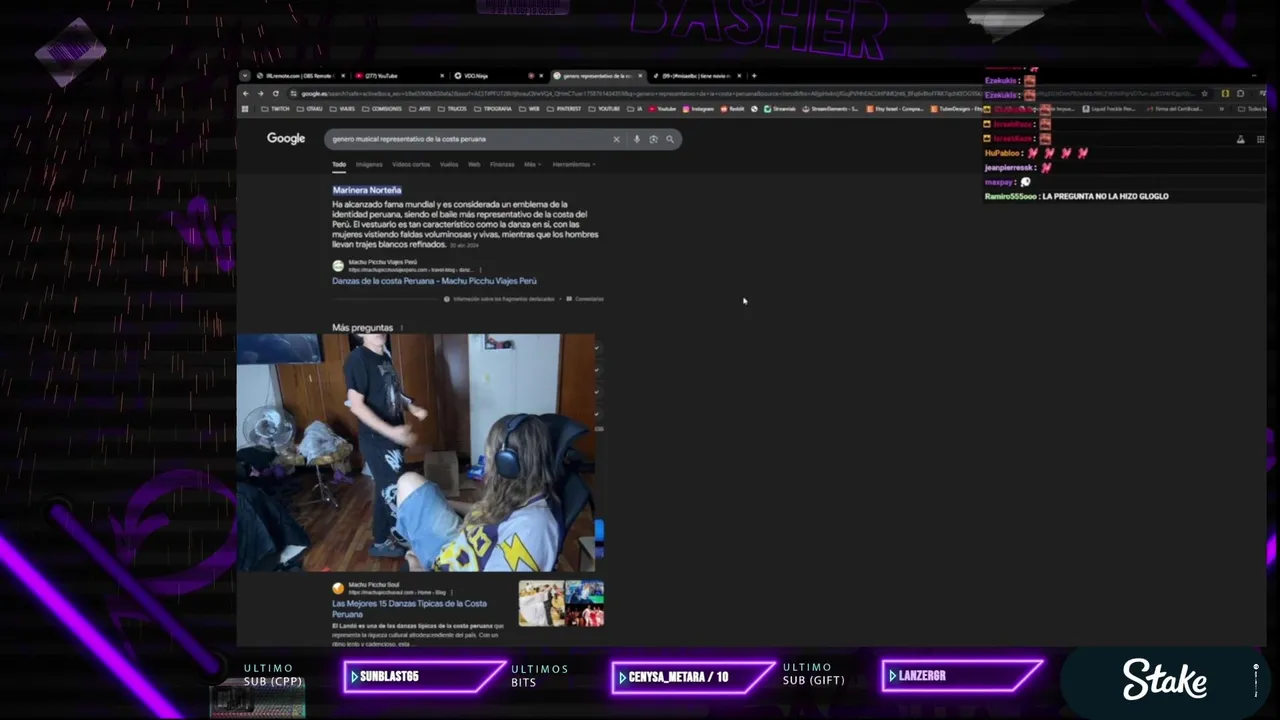Open the StreamElements bookmark
This screenshot has height=720, width=1280.
tap(830, 109)
